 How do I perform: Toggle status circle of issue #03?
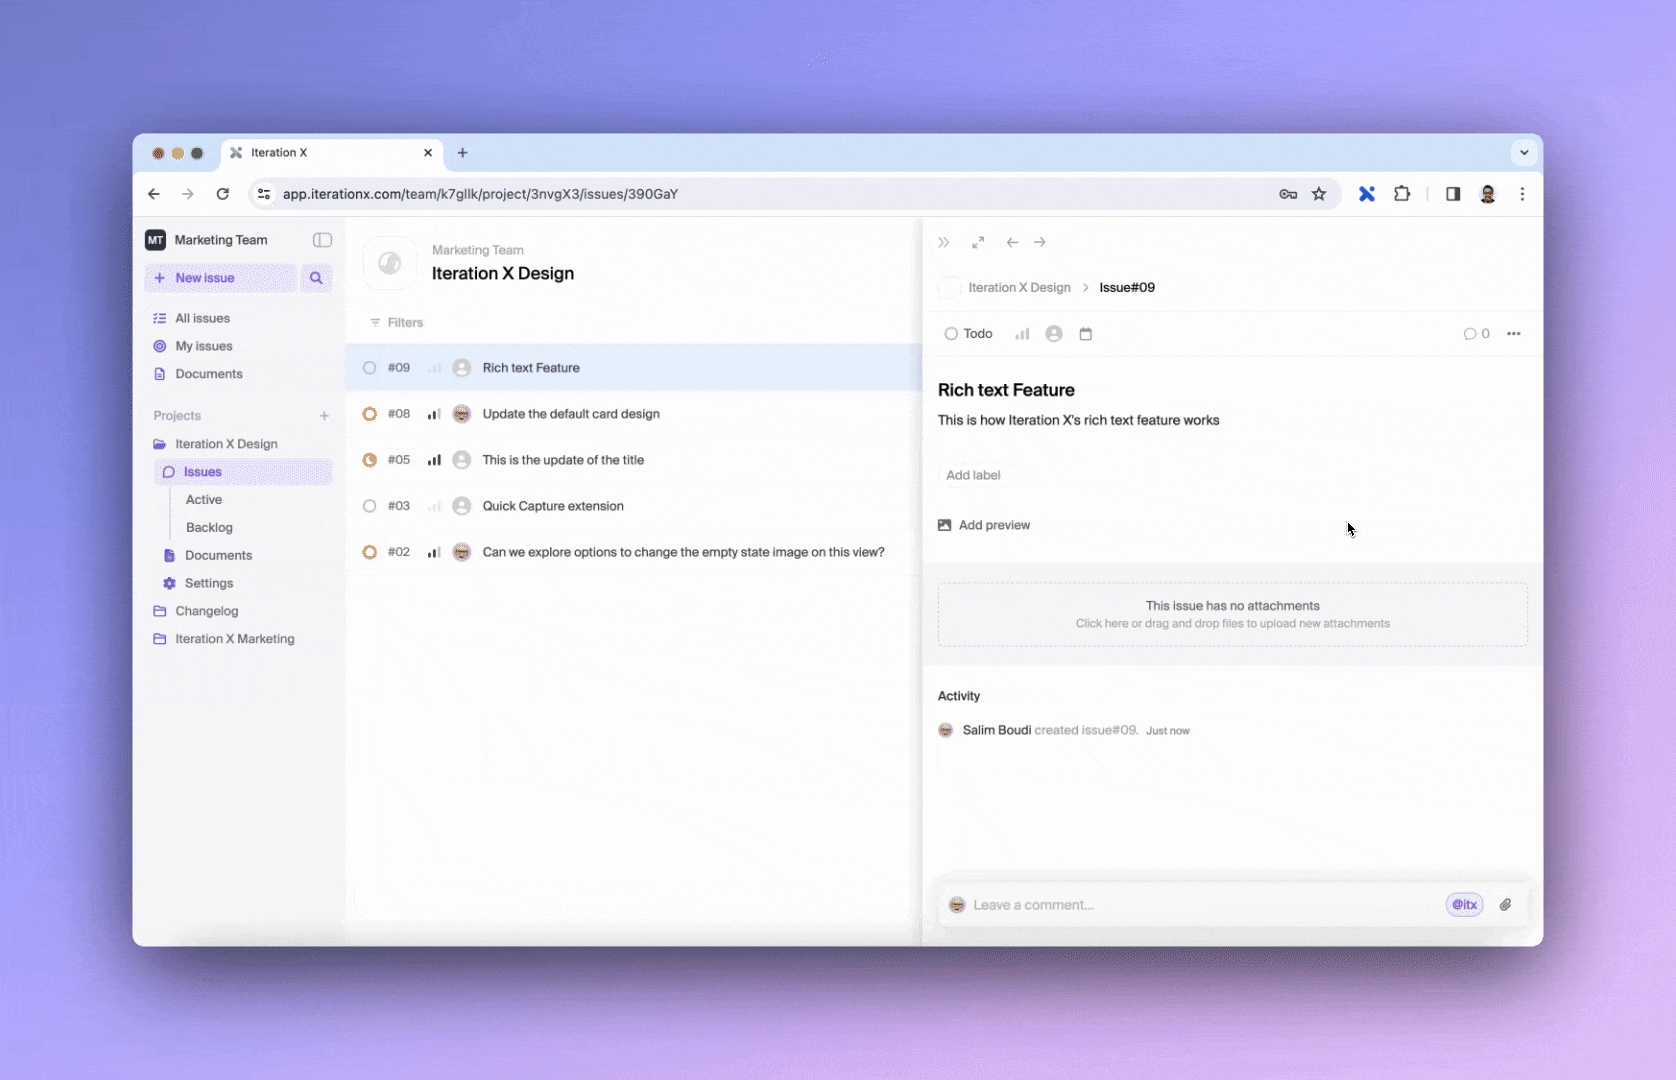pos(370,506)
